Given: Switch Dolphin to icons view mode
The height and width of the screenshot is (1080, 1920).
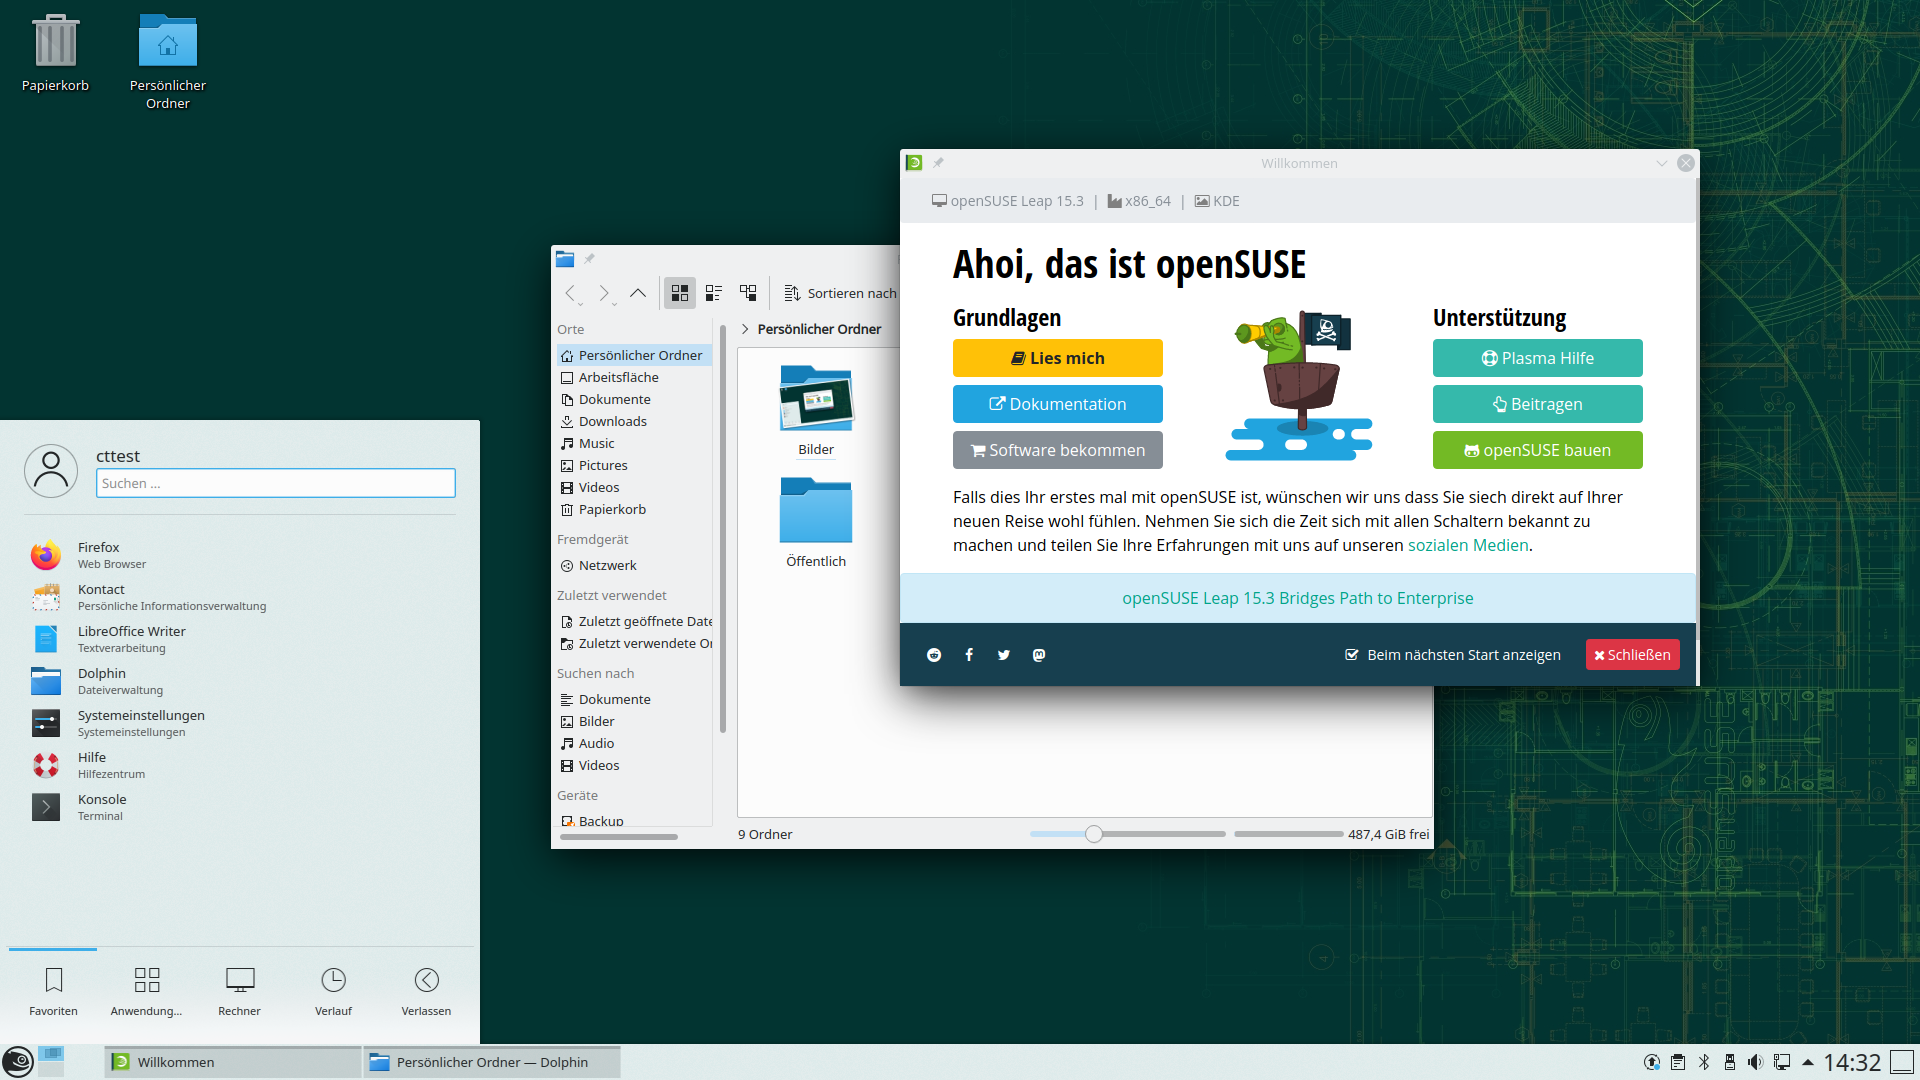Looking at the screenshot, I should (x=680, y=293).
